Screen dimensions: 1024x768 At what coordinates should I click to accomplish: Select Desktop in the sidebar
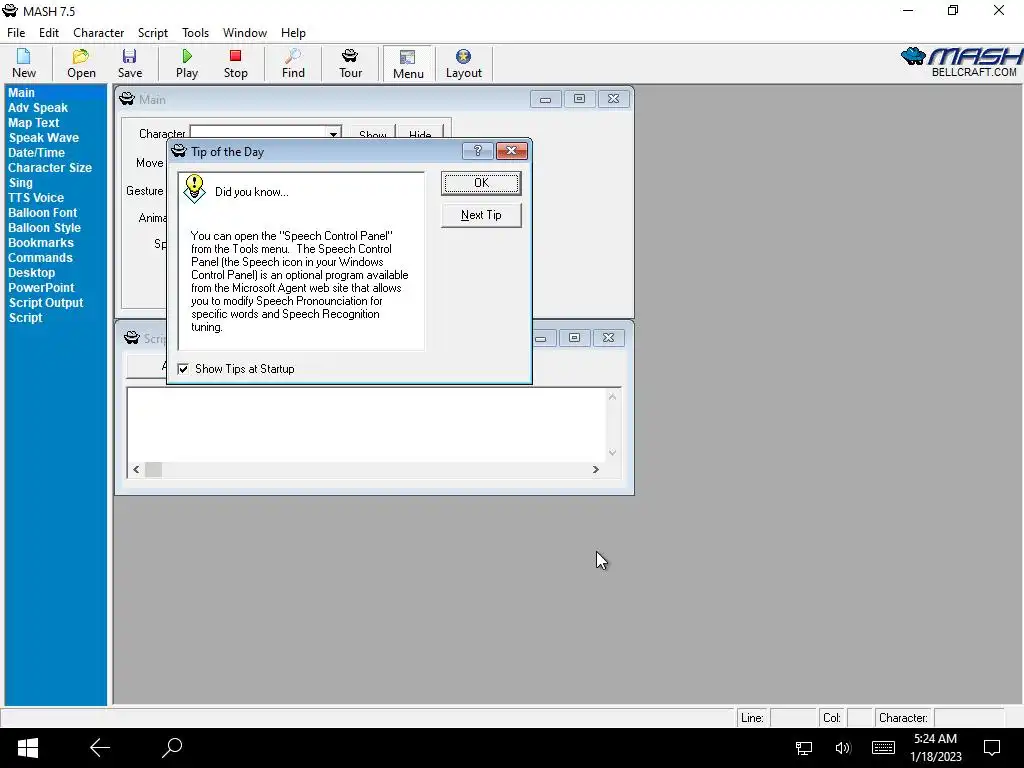click(x=31, y=273)
